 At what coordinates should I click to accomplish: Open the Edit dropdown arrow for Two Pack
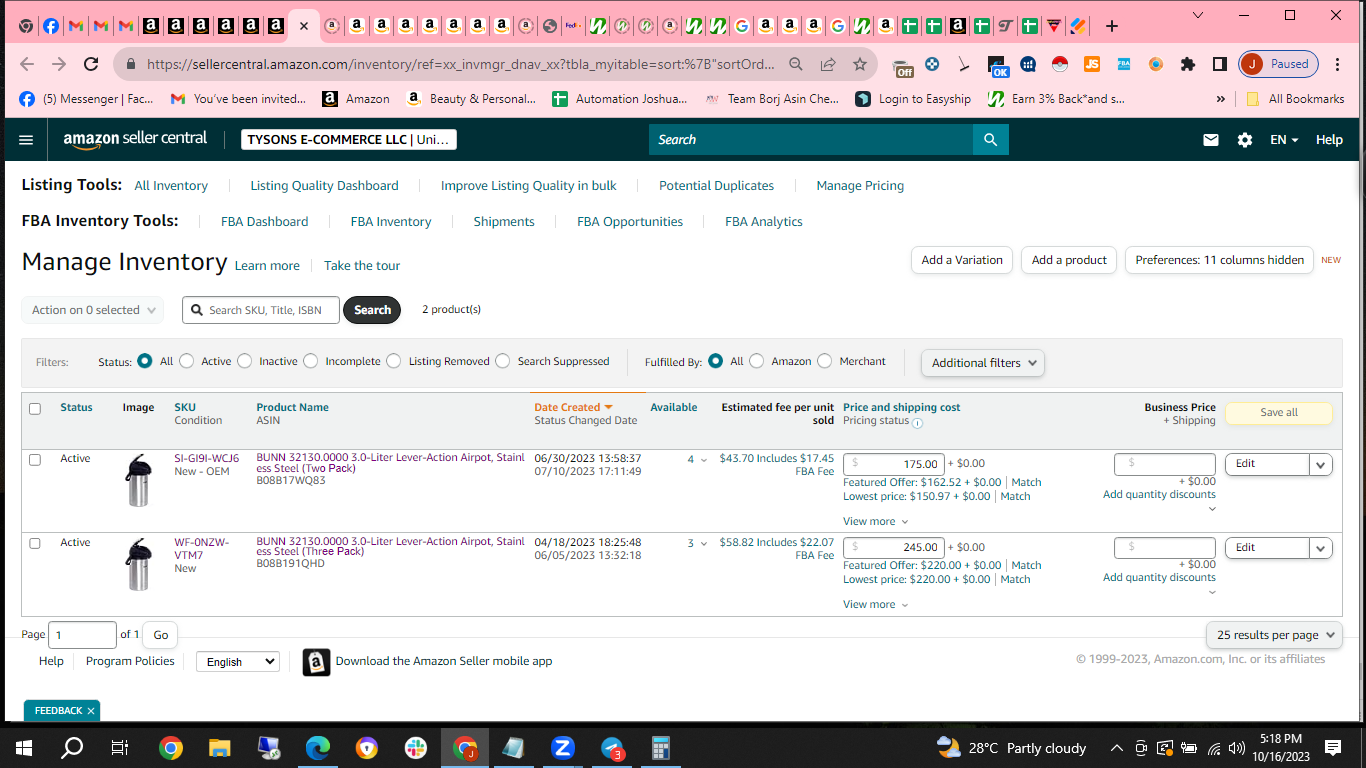1321,464
